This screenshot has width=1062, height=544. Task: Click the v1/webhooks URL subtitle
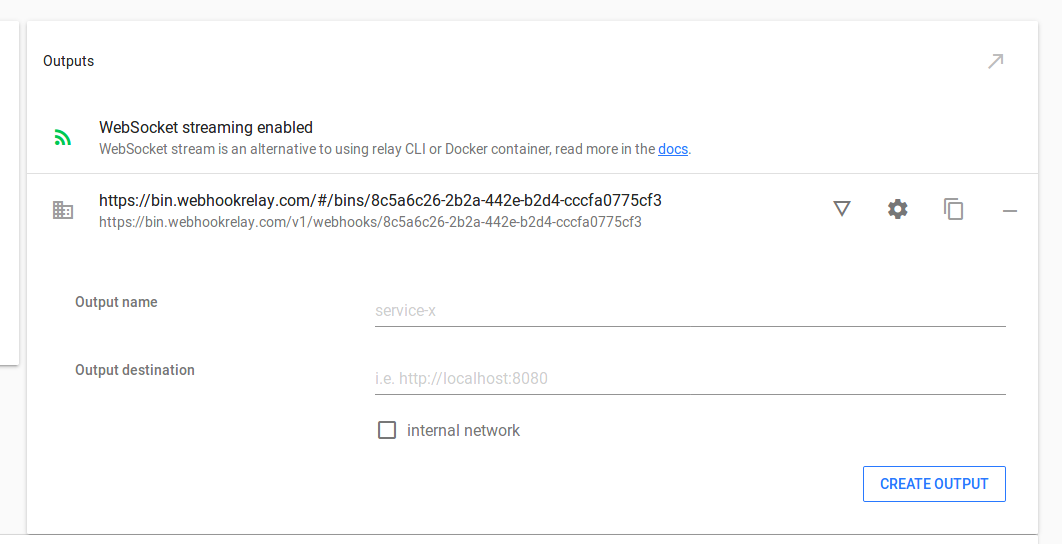click(370, 222)
